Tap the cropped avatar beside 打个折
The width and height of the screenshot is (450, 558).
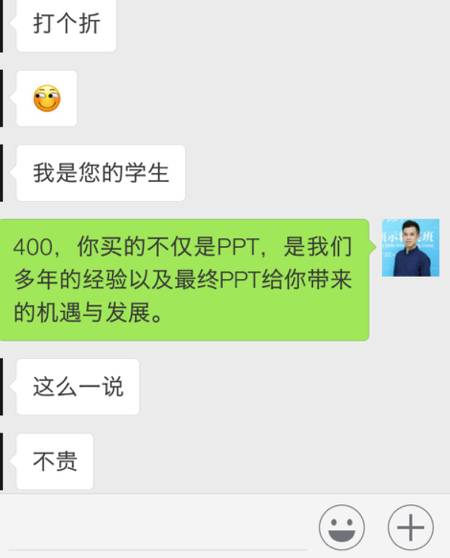pos(1,24)
